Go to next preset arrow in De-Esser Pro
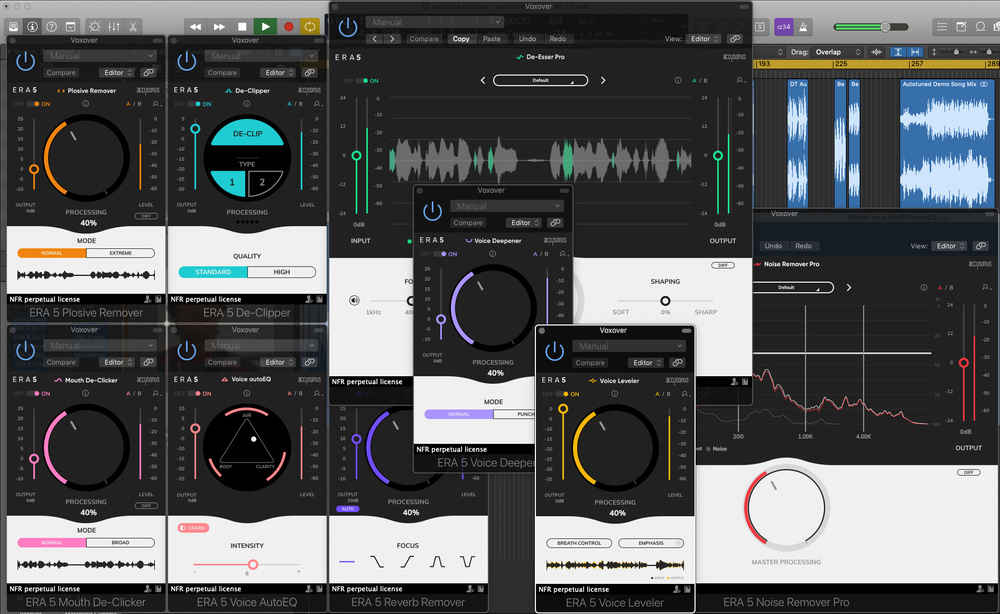The height and width of the screenshot is (614, 1000). click(603, 80)
